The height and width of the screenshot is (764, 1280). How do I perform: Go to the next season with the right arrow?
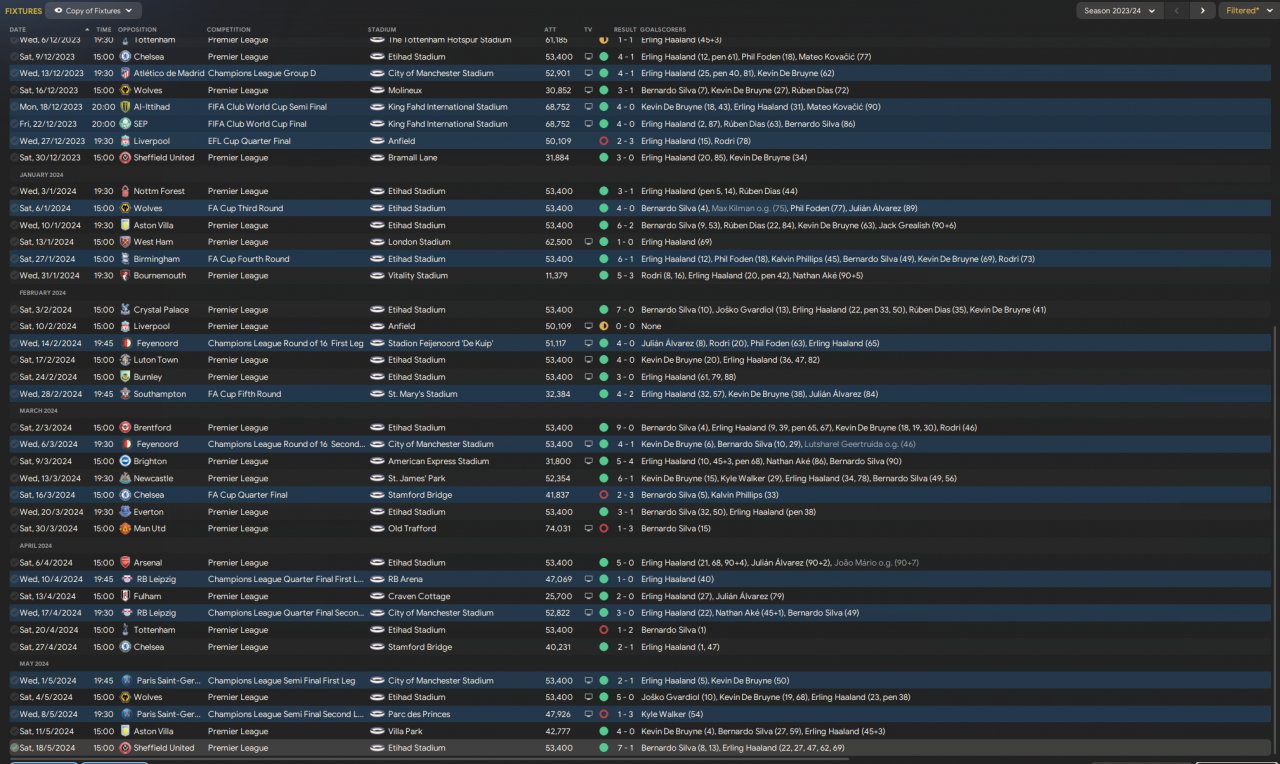click(x=1202, y=11)
